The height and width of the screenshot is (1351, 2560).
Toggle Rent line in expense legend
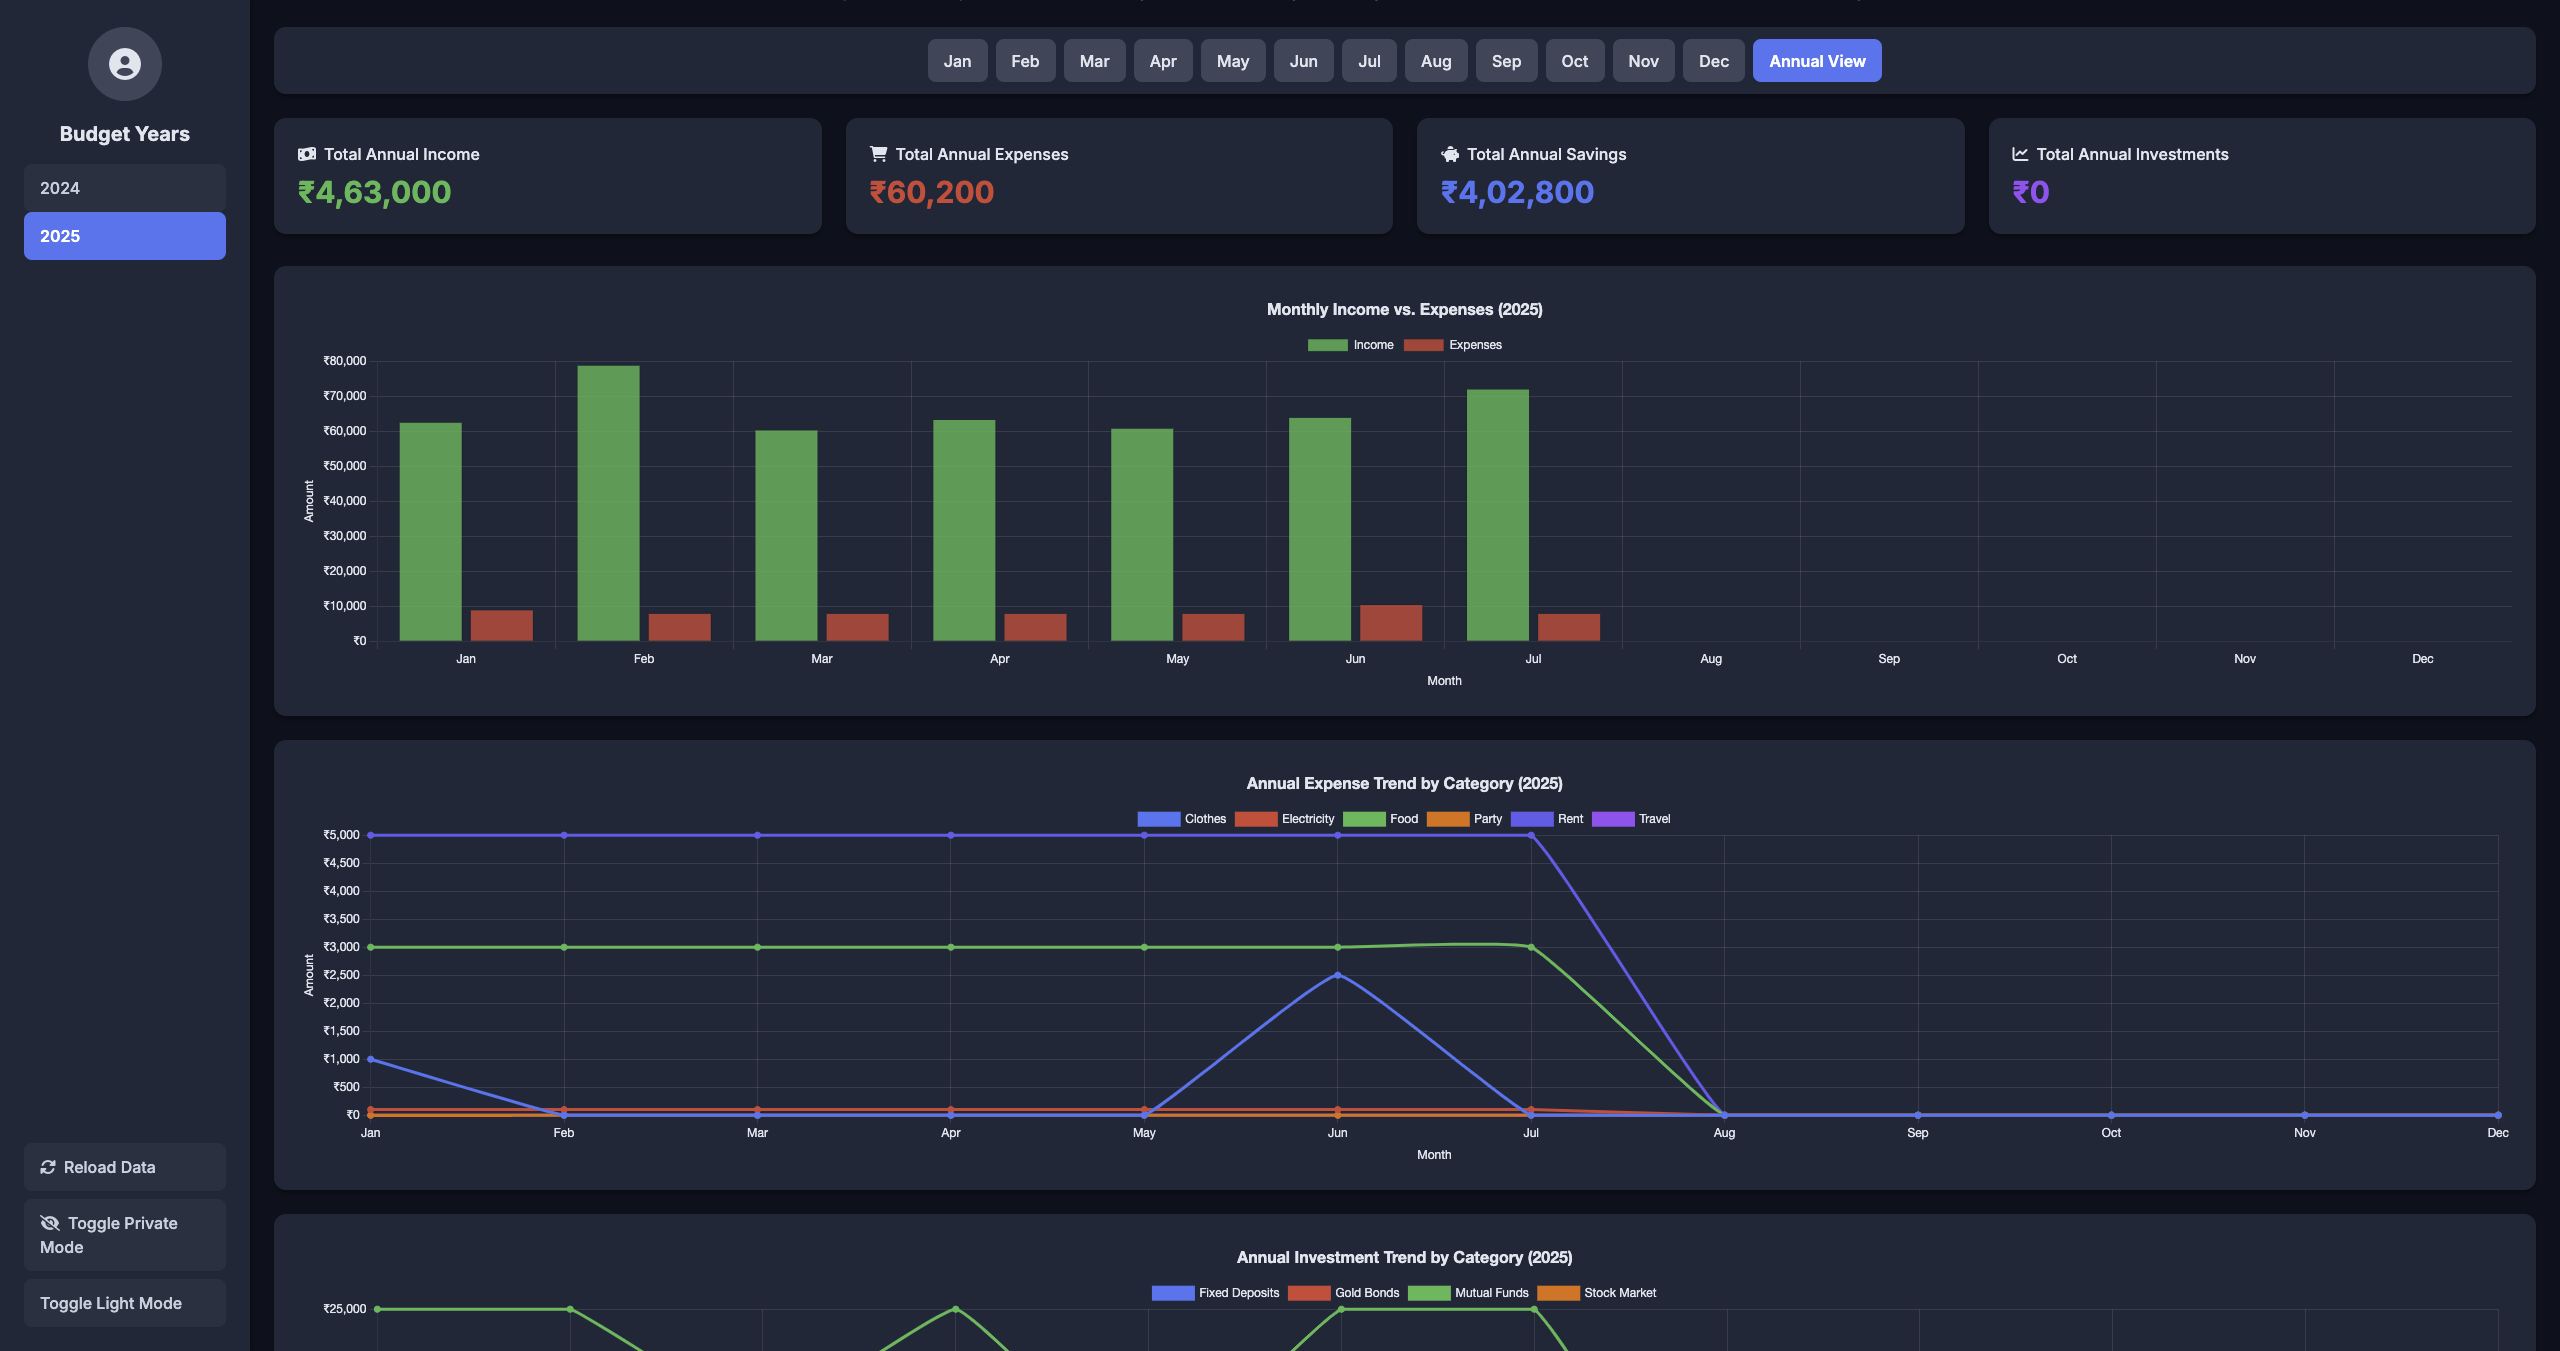[x=1547, y=819]
